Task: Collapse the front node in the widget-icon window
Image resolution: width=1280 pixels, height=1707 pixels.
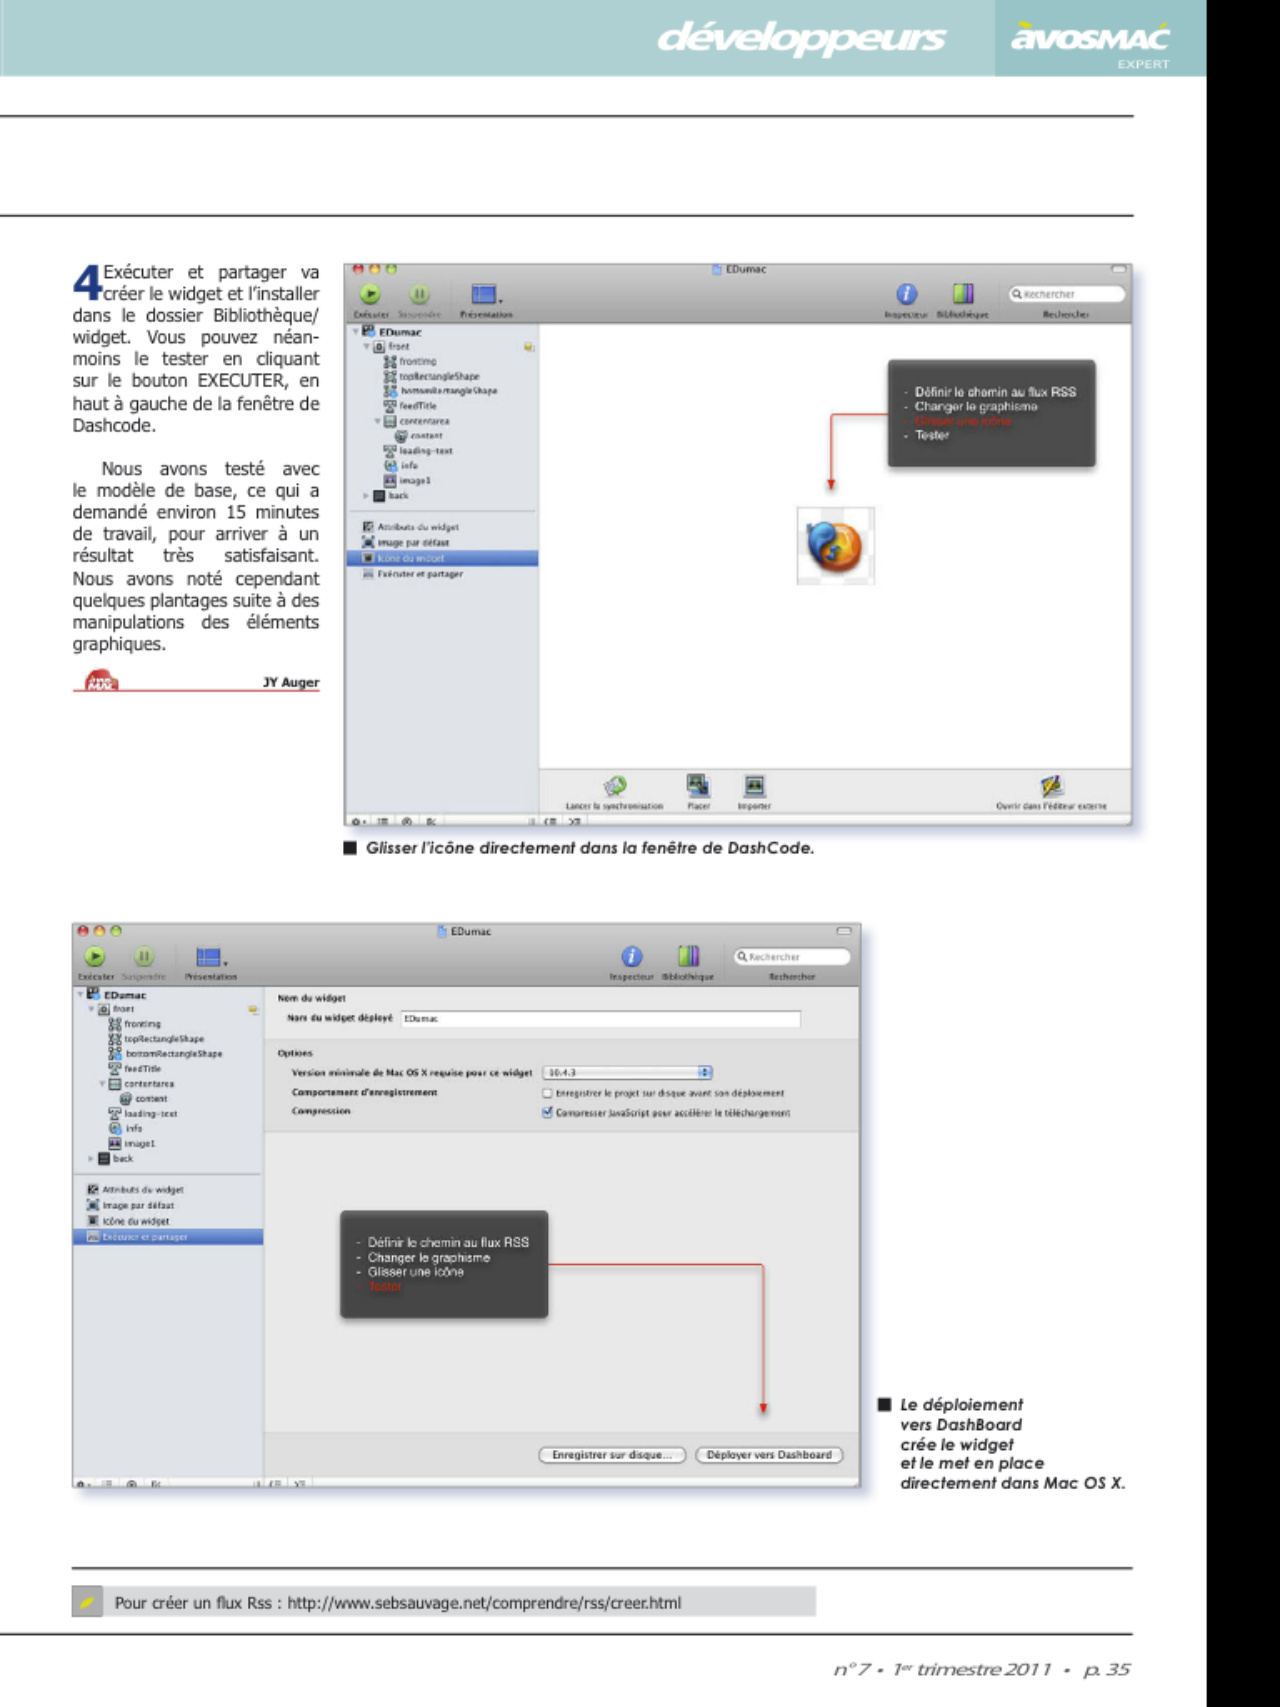Action: [x=367, y=346]
